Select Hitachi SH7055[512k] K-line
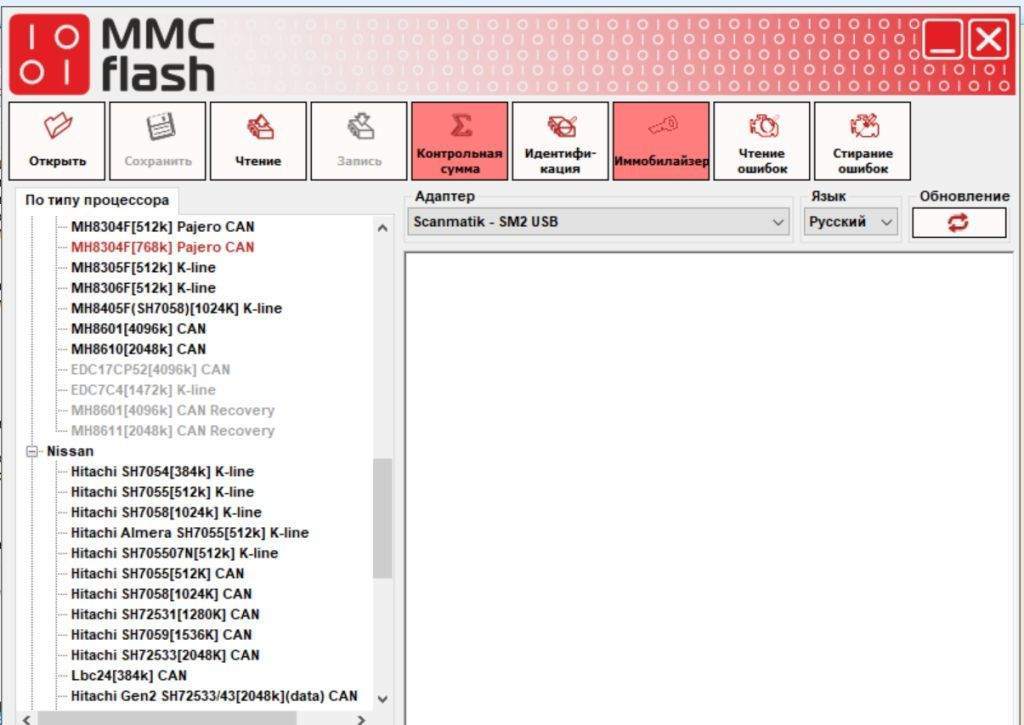This screenshot has height=725, width=1024. pyautogui.click(x=163, y=492)
